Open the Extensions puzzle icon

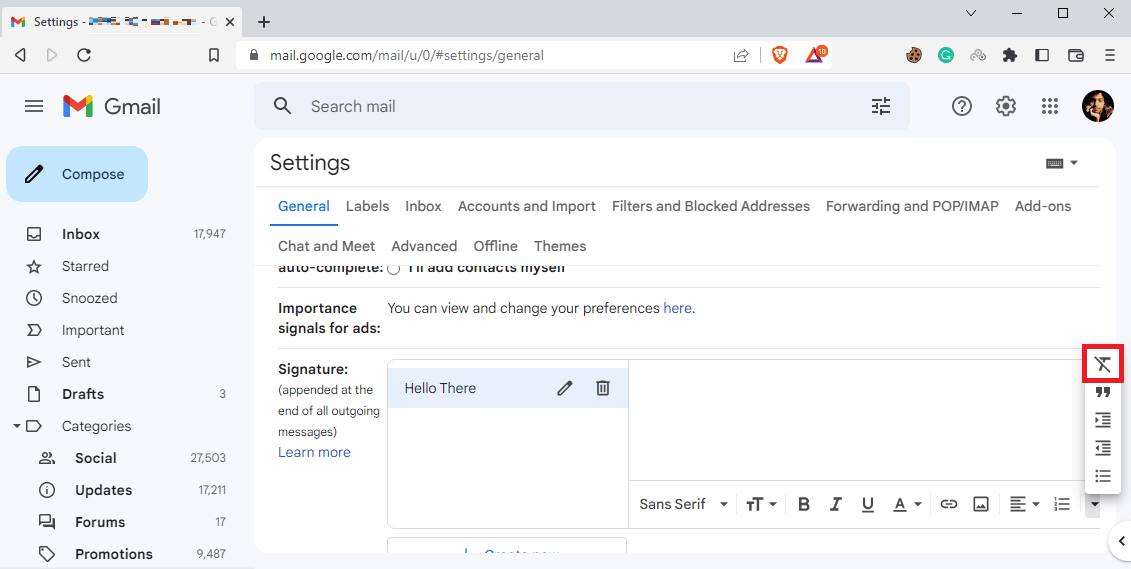point(1010,55)
